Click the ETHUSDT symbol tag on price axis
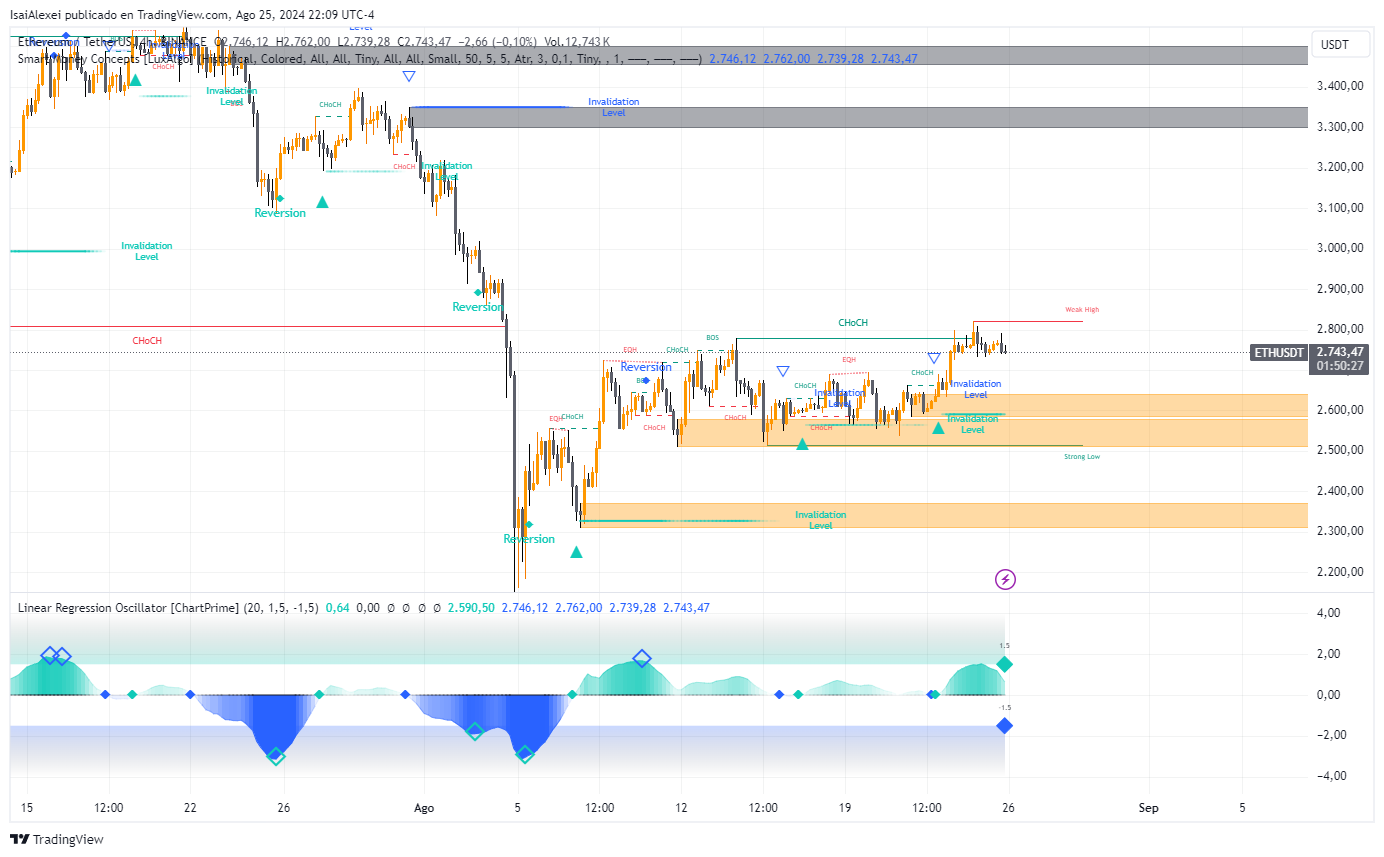Viewport: 1384px width, 857px height. coord(1279,353)
